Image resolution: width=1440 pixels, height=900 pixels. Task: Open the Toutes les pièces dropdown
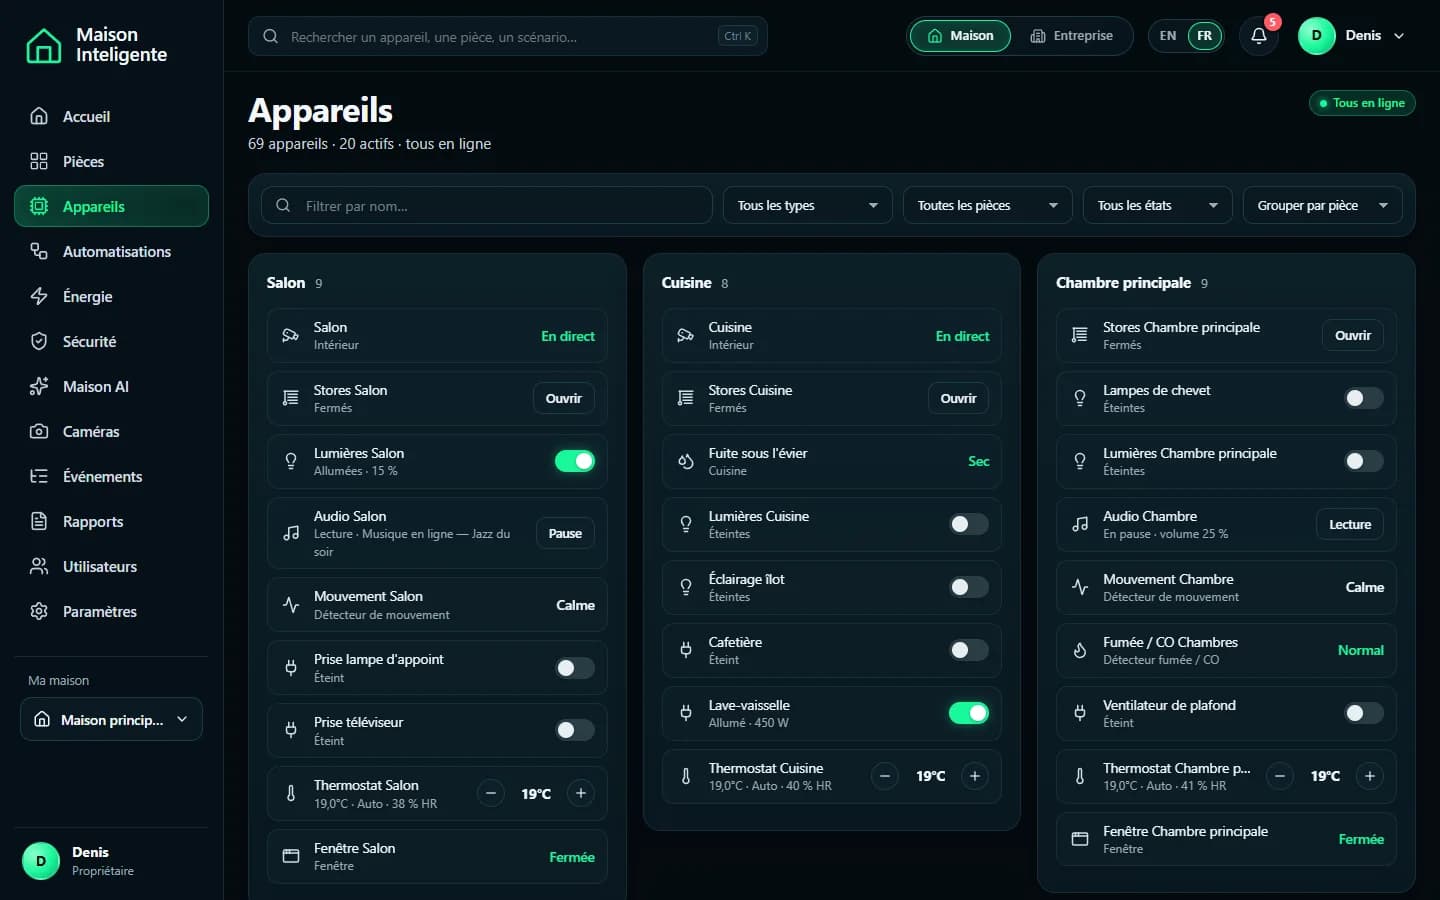(x=988, y=205)
